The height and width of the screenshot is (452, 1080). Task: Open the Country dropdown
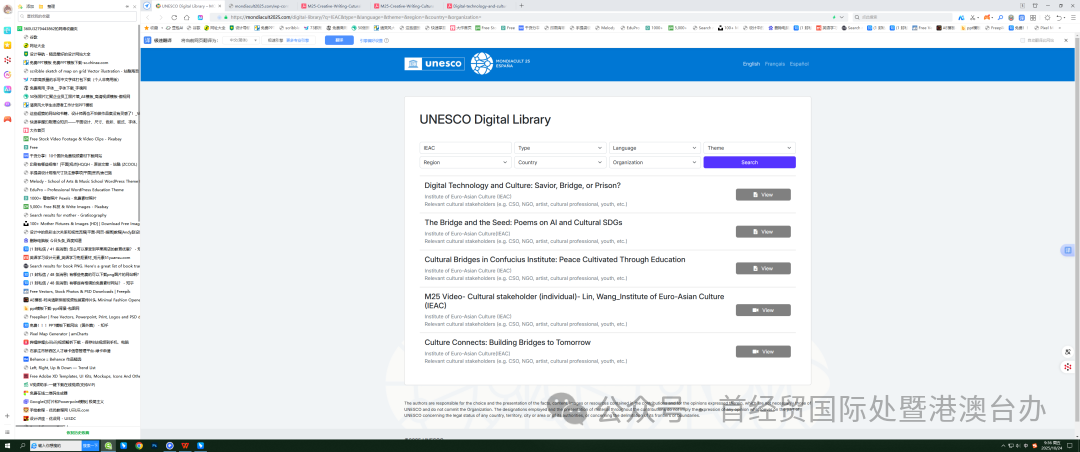tap(560, 162)
